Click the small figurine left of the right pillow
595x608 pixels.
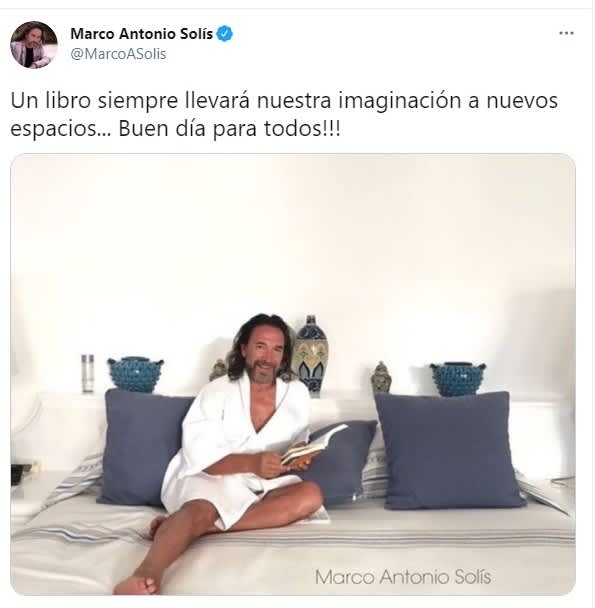[381, 378]
